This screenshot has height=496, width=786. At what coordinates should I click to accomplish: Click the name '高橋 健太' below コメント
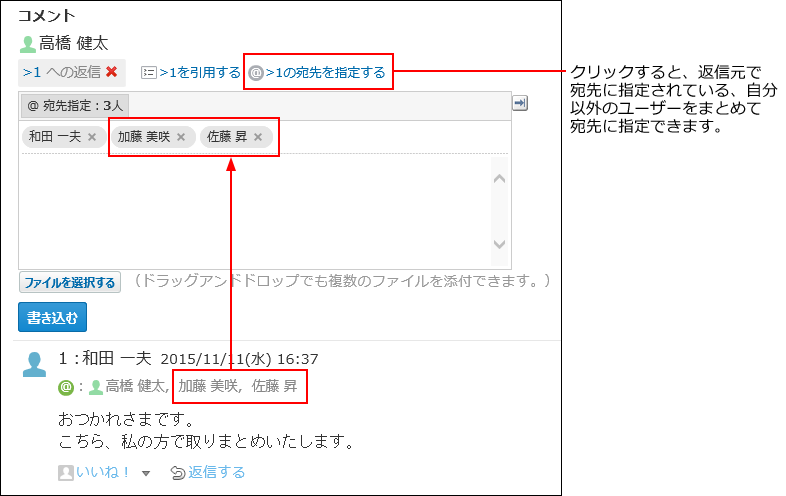[x=74, y=43]
